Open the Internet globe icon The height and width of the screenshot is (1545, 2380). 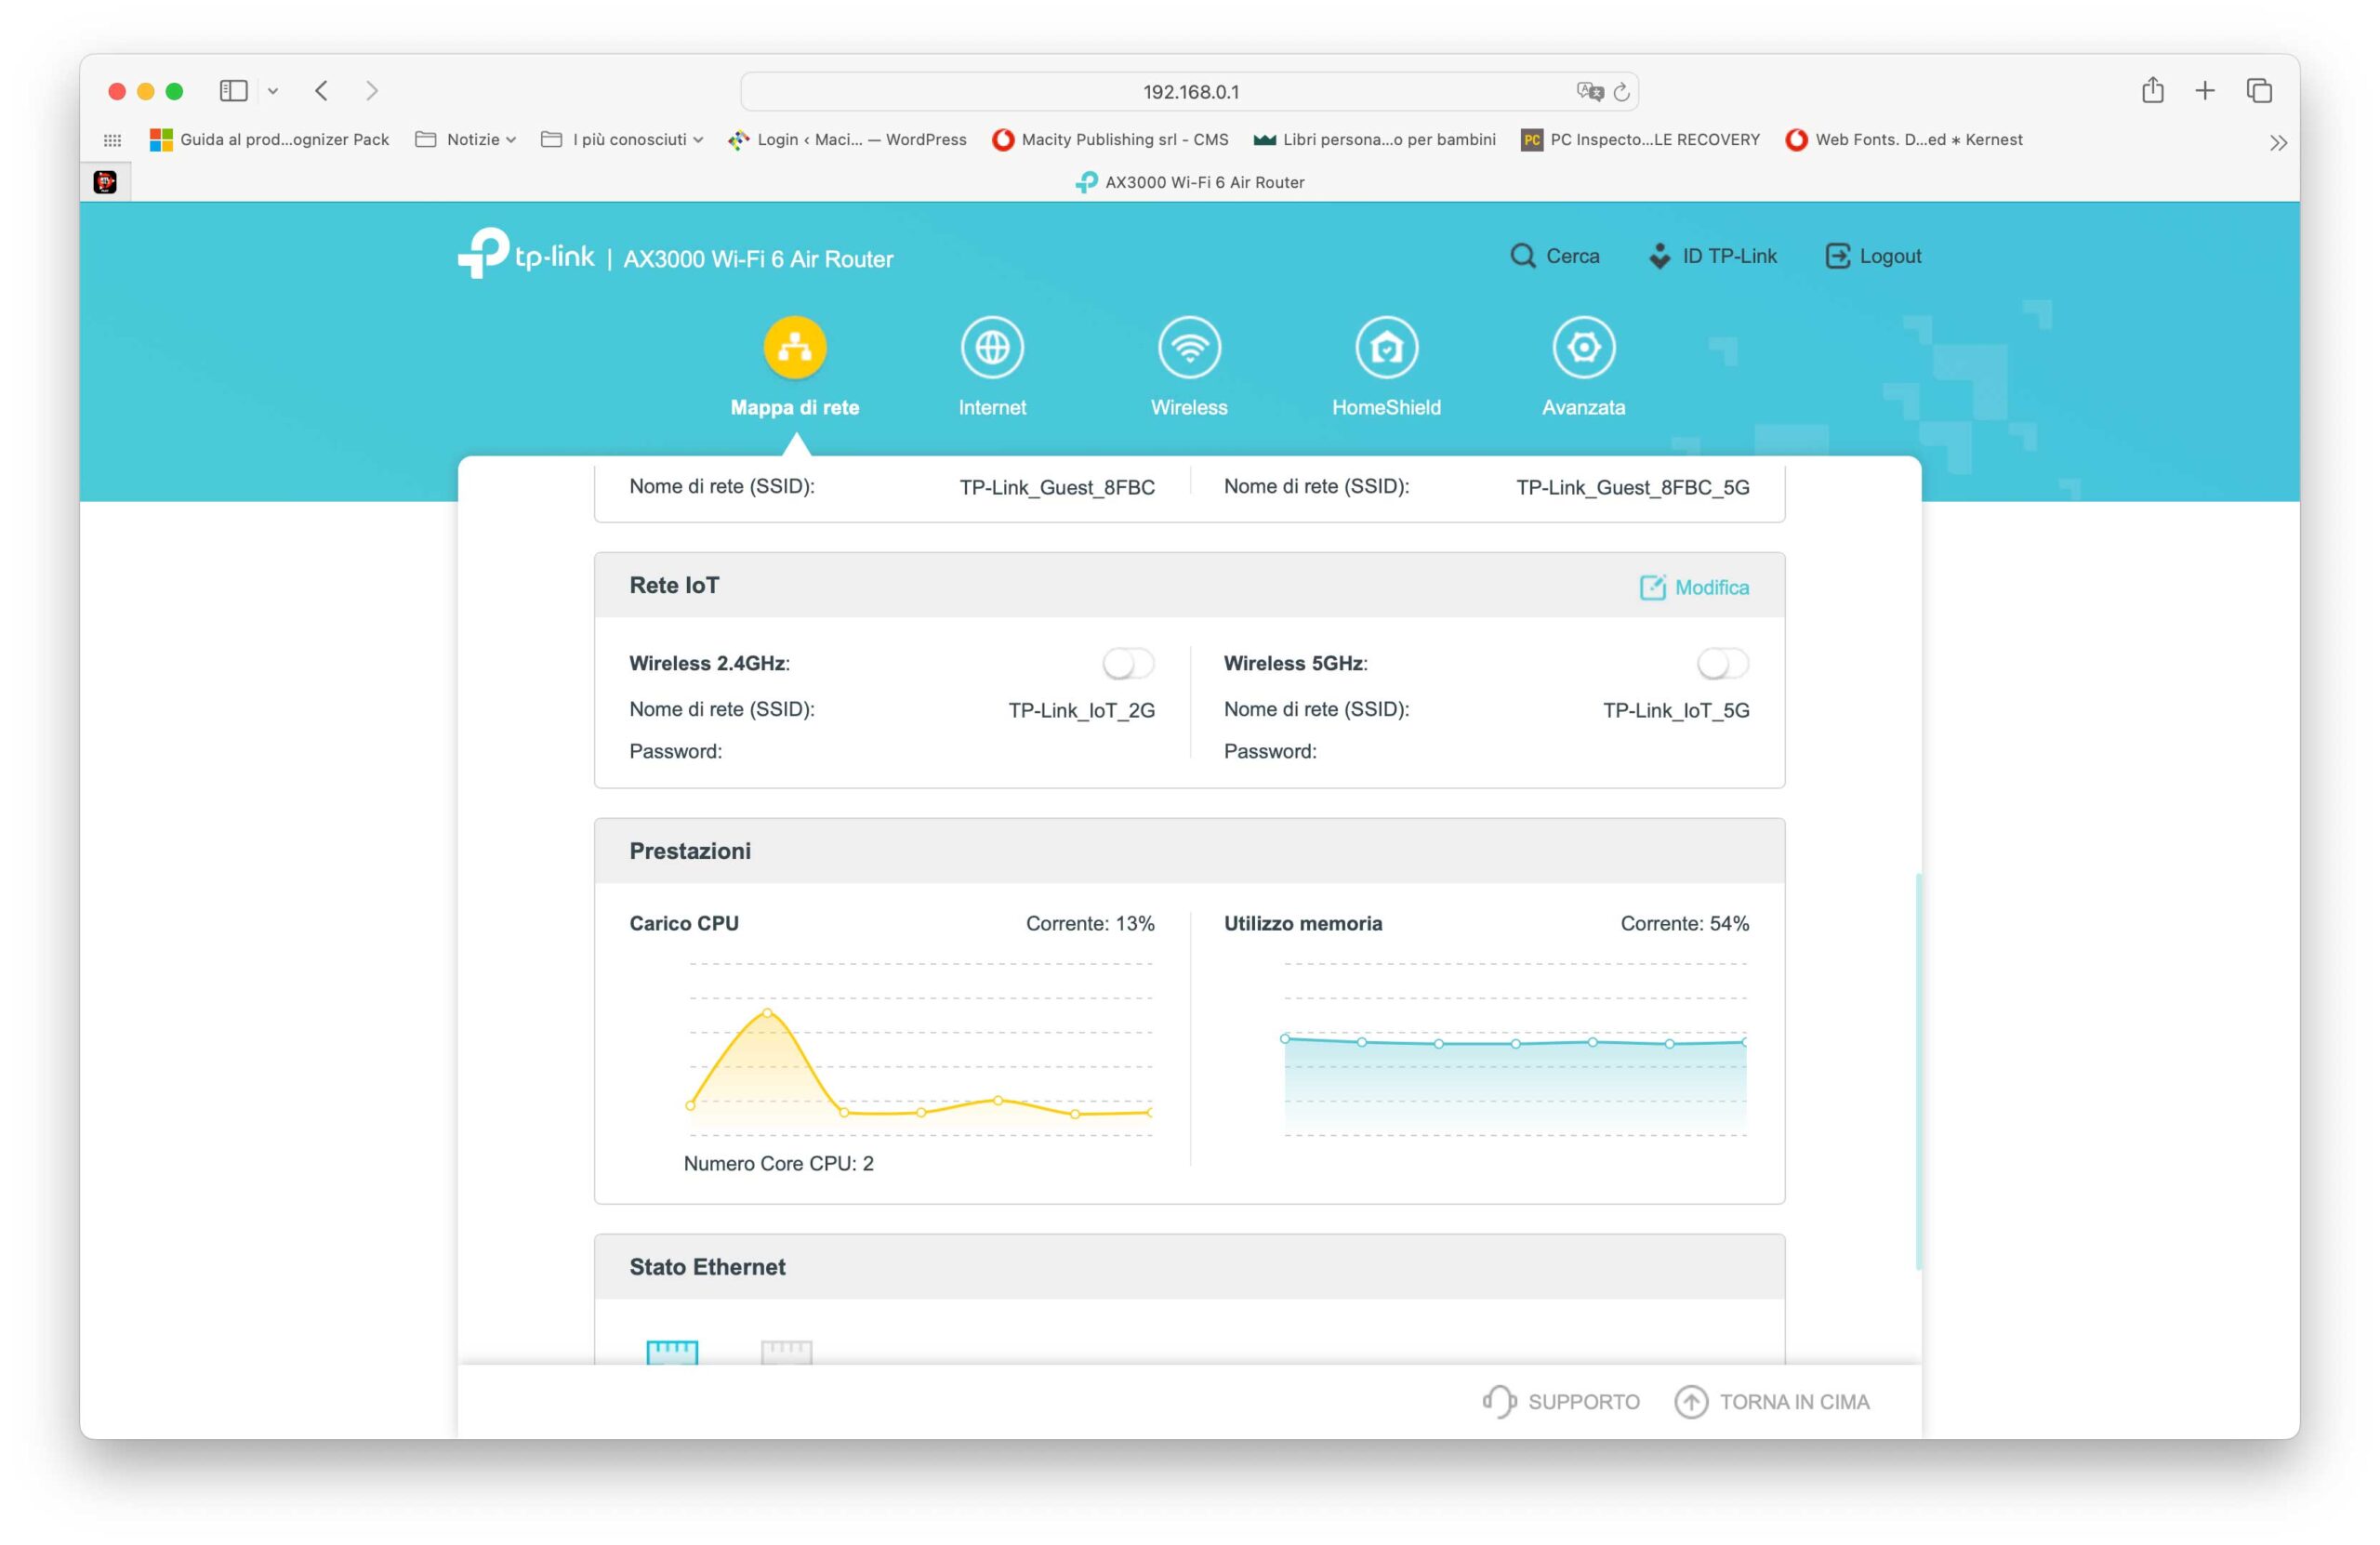991,348
